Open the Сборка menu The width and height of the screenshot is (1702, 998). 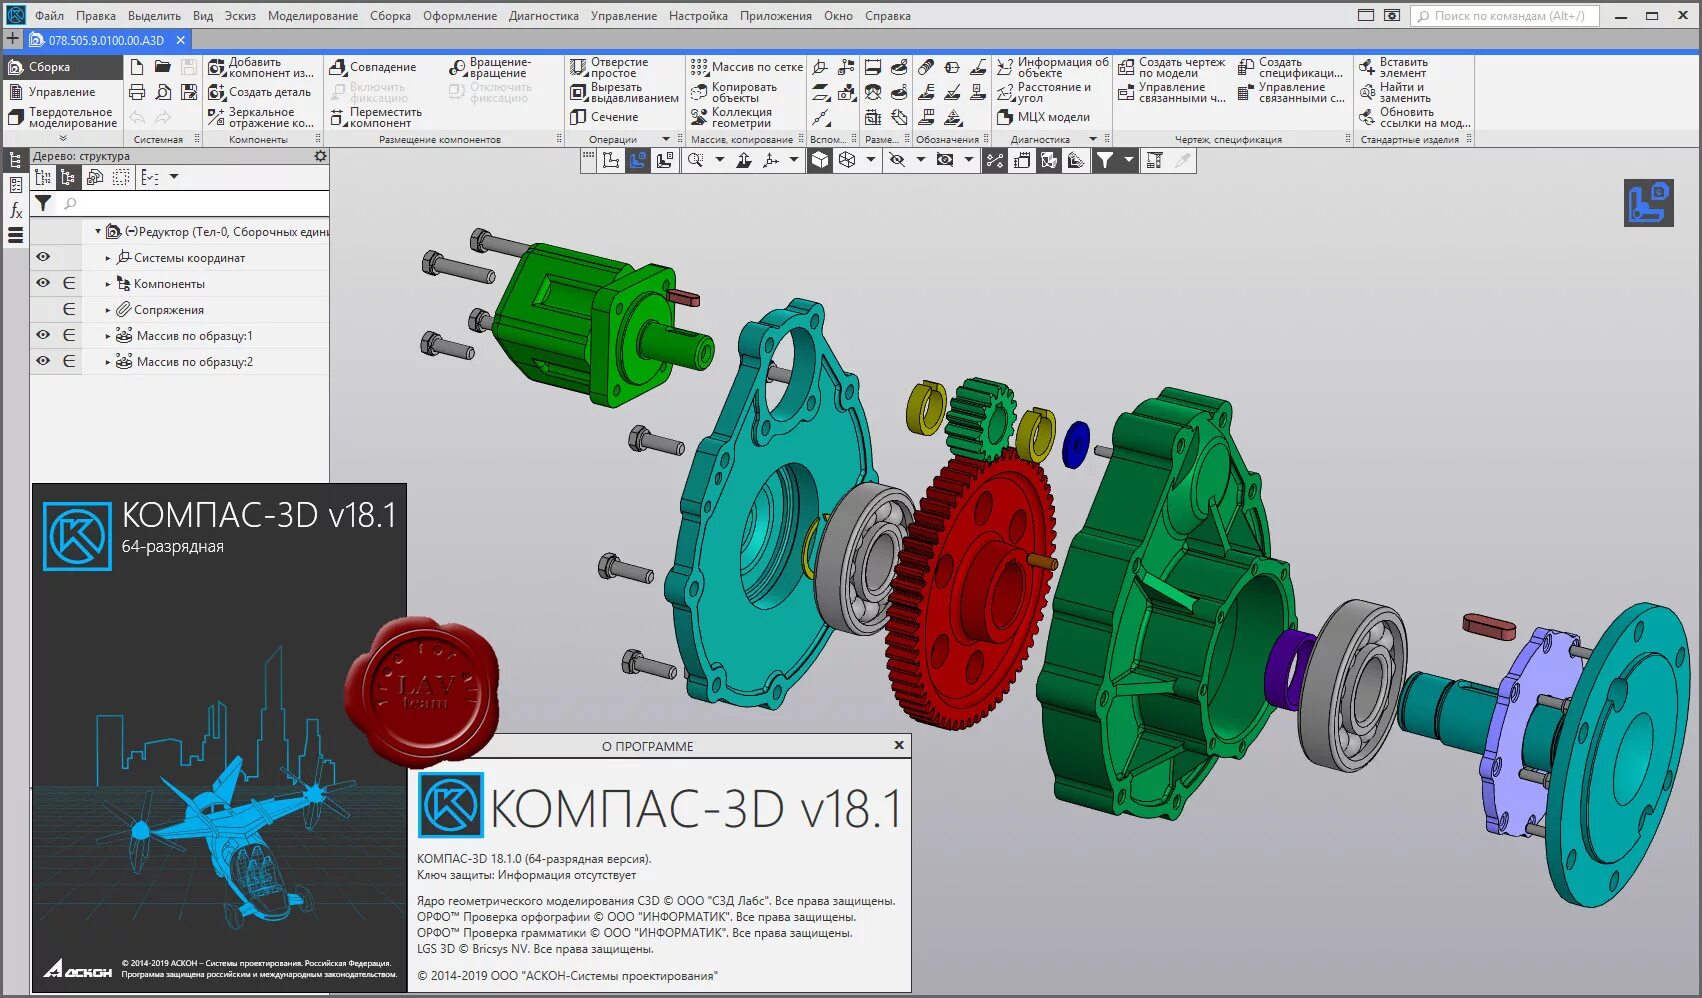click(x=390, y=16)
